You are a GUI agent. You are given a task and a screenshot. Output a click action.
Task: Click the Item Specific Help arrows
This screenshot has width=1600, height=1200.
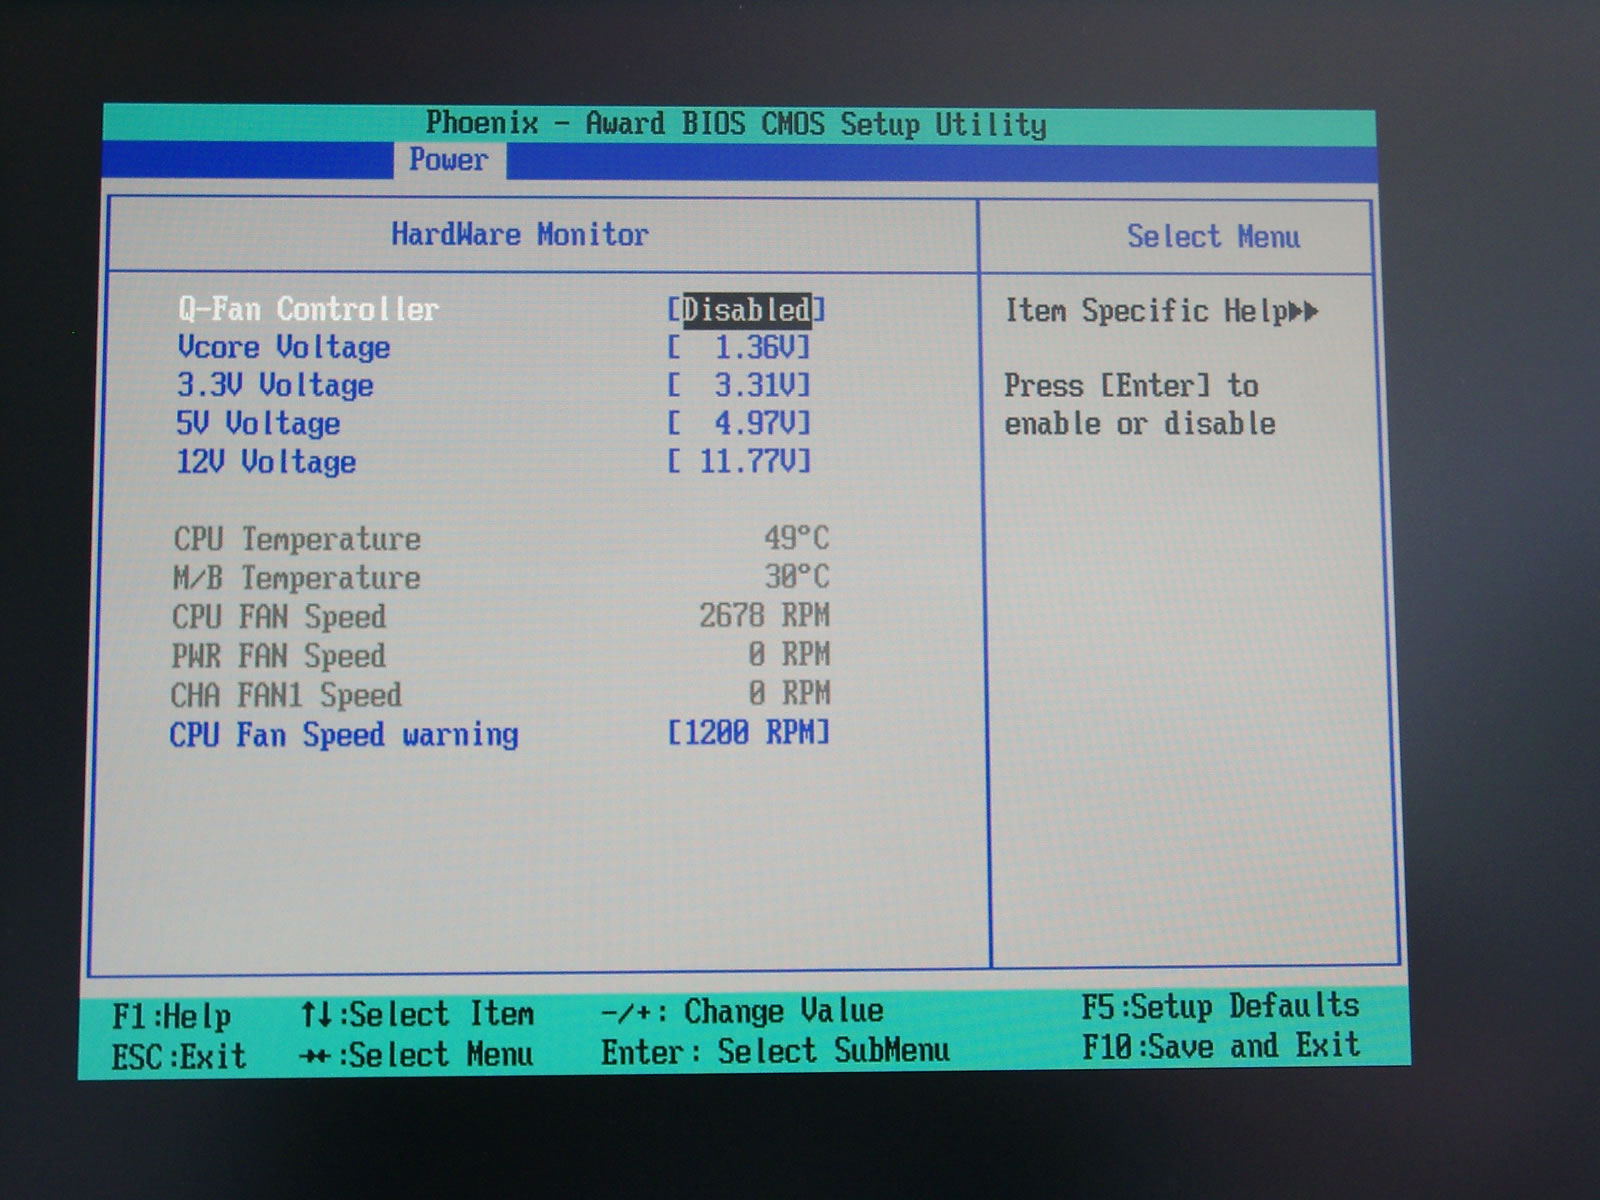pyautogui.click(x=1303, y=311)
